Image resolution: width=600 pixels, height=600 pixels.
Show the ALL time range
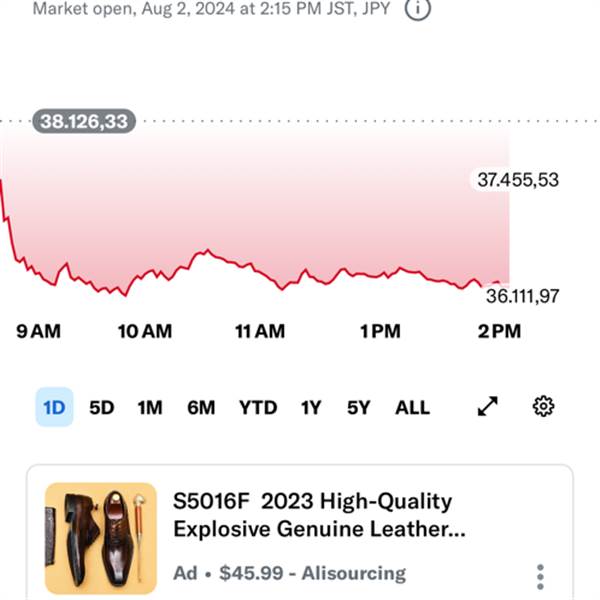pos(412,407)
